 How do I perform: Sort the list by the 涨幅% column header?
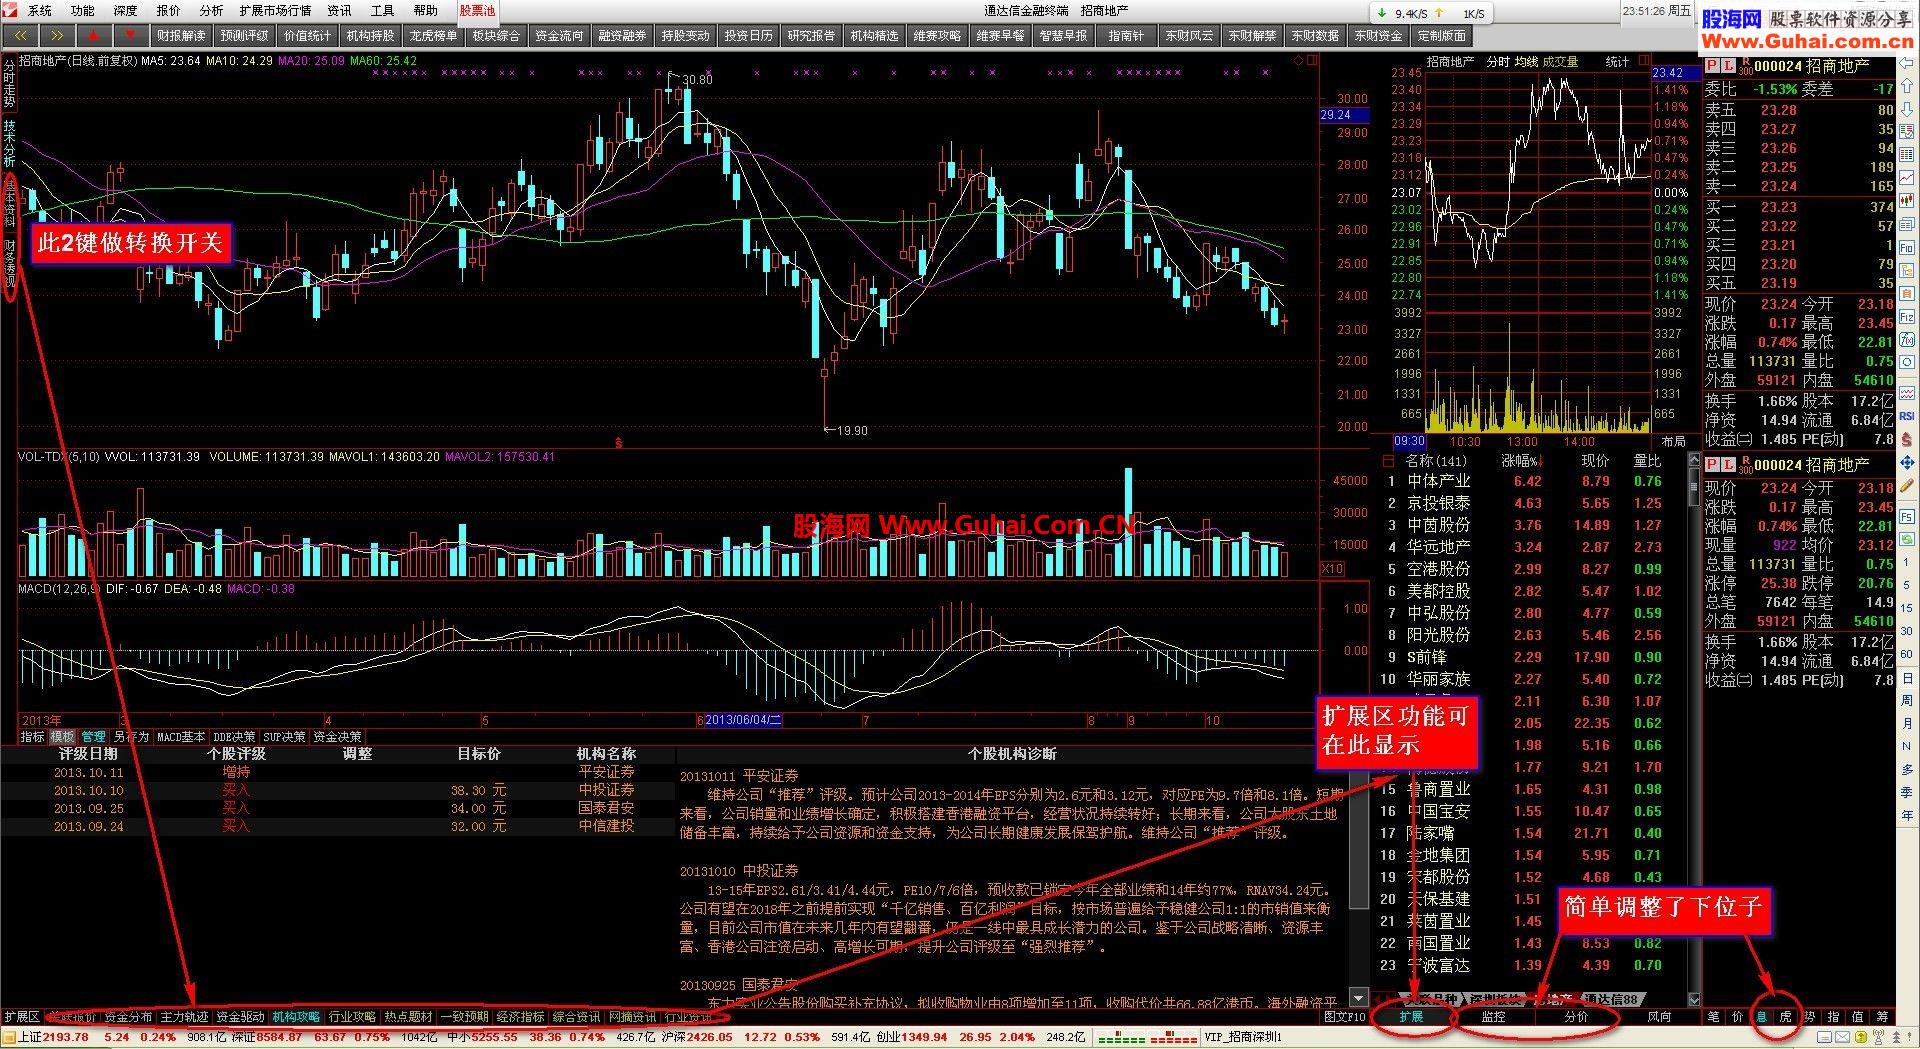(x=1523, y=461)
